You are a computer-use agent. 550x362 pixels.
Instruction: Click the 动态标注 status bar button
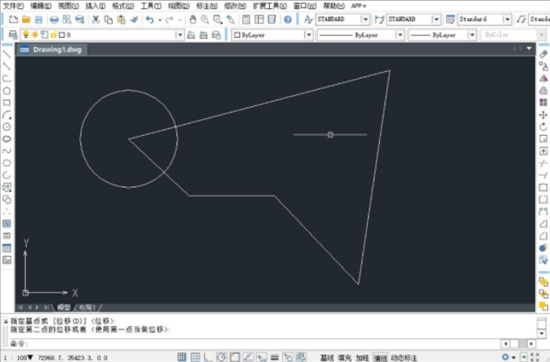404,357
